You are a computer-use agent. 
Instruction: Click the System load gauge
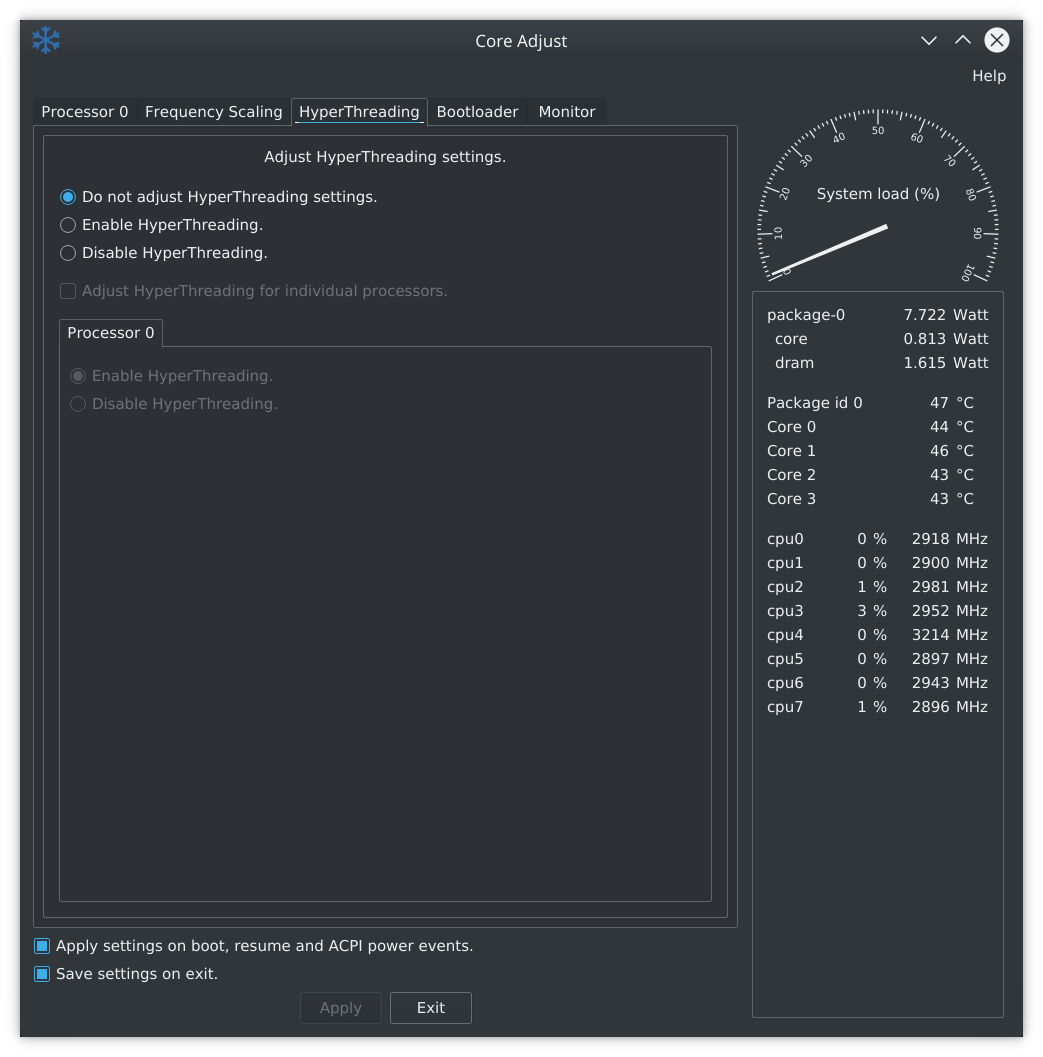click(x=877, y=195)
